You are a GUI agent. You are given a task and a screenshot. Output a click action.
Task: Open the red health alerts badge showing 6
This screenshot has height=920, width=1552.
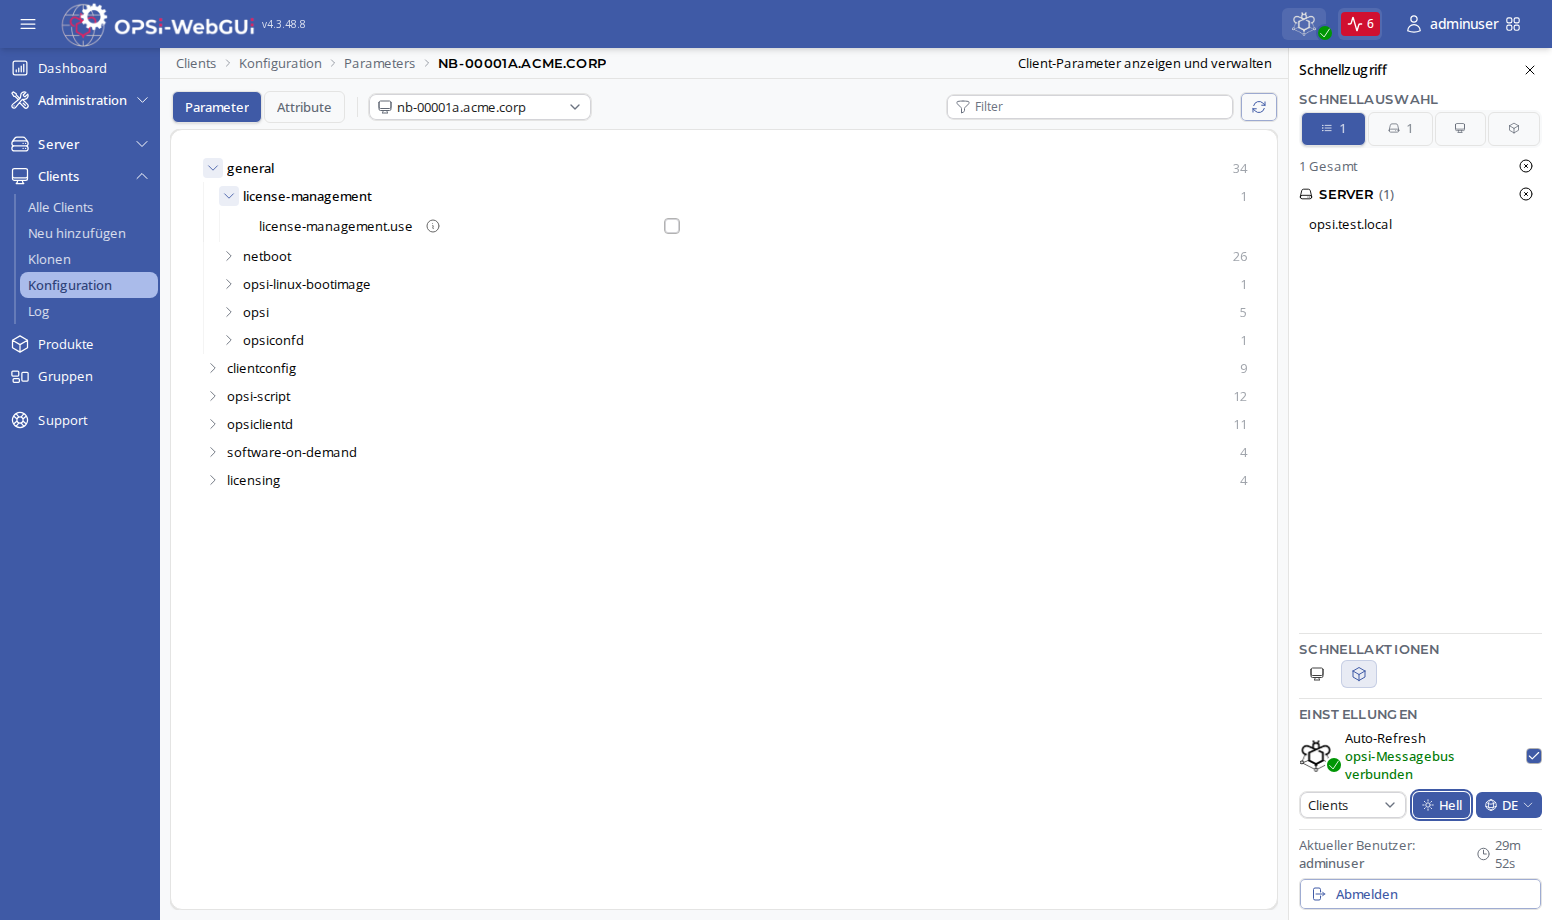click(x=1360, y=24)
